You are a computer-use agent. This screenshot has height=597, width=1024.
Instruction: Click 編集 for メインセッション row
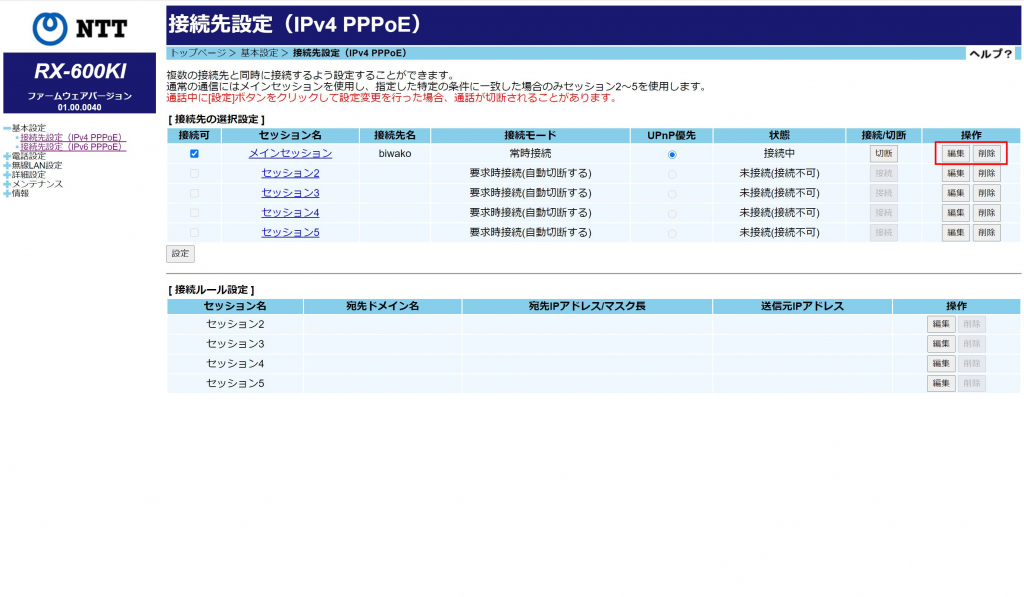955,154
